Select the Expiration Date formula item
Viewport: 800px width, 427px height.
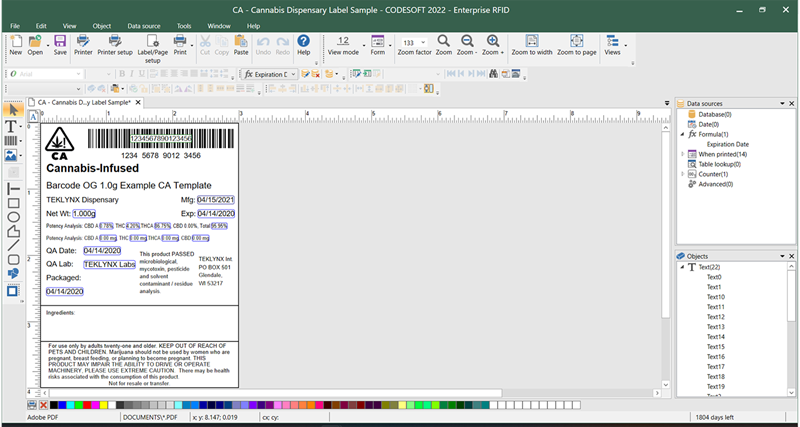pos(728,144)
